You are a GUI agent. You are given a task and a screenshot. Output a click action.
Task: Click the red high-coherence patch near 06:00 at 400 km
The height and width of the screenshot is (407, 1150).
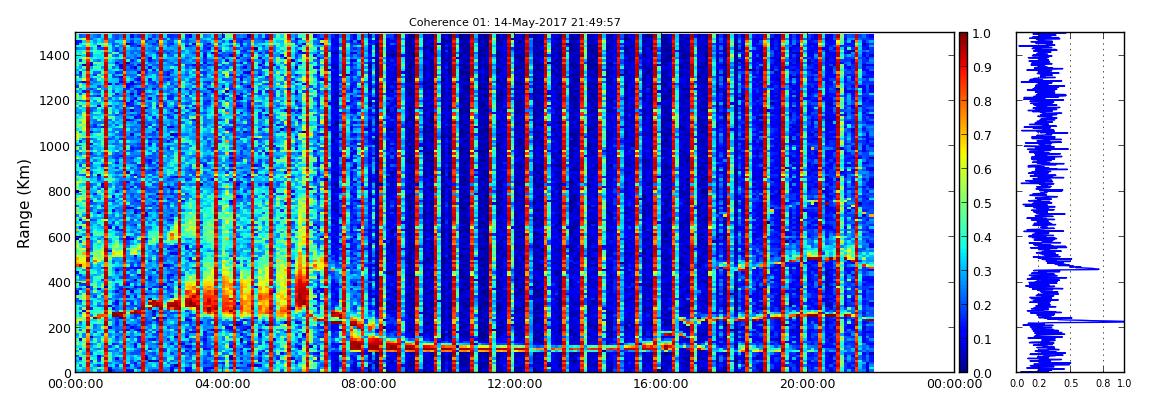tap(302, 290)
